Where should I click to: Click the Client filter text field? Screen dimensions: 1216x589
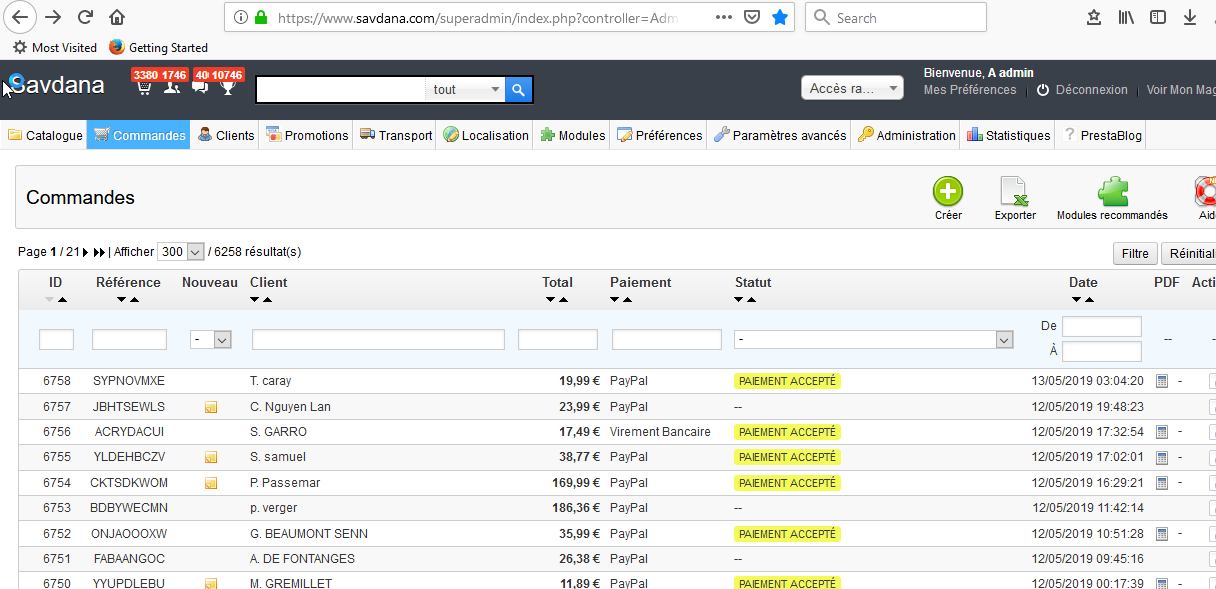tap(378, 340)
